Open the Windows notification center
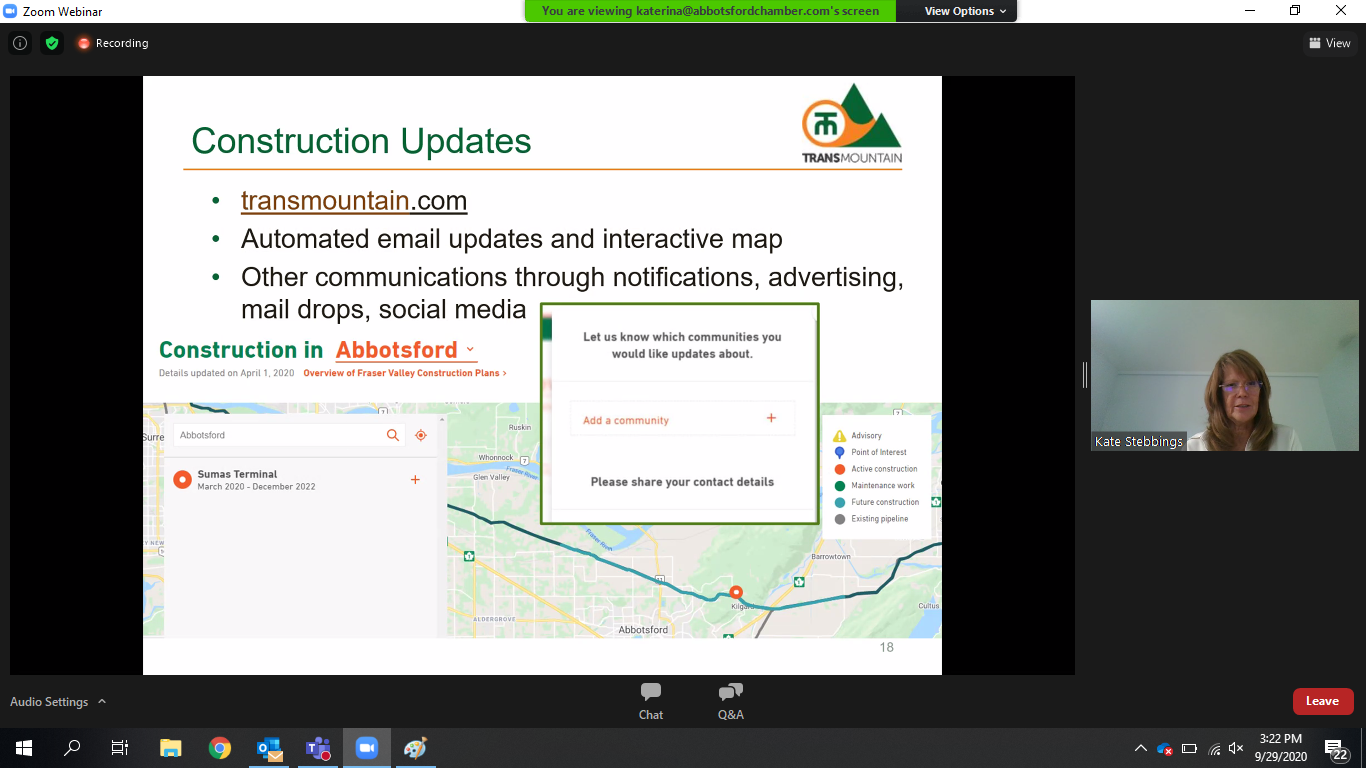 tap(1335, 748)
